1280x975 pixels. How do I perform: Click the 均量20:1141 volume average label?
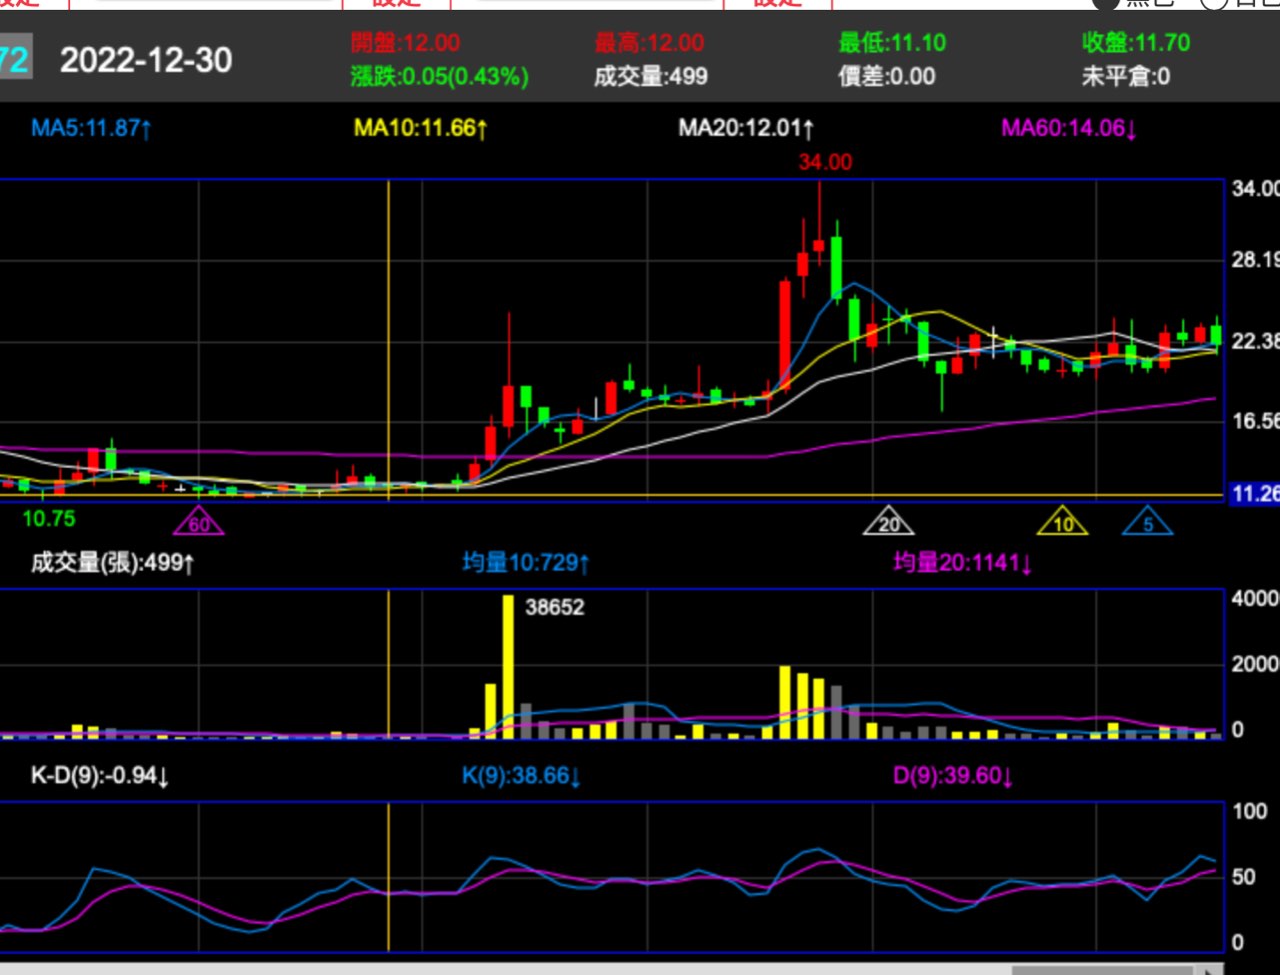[x=962, y=563]
